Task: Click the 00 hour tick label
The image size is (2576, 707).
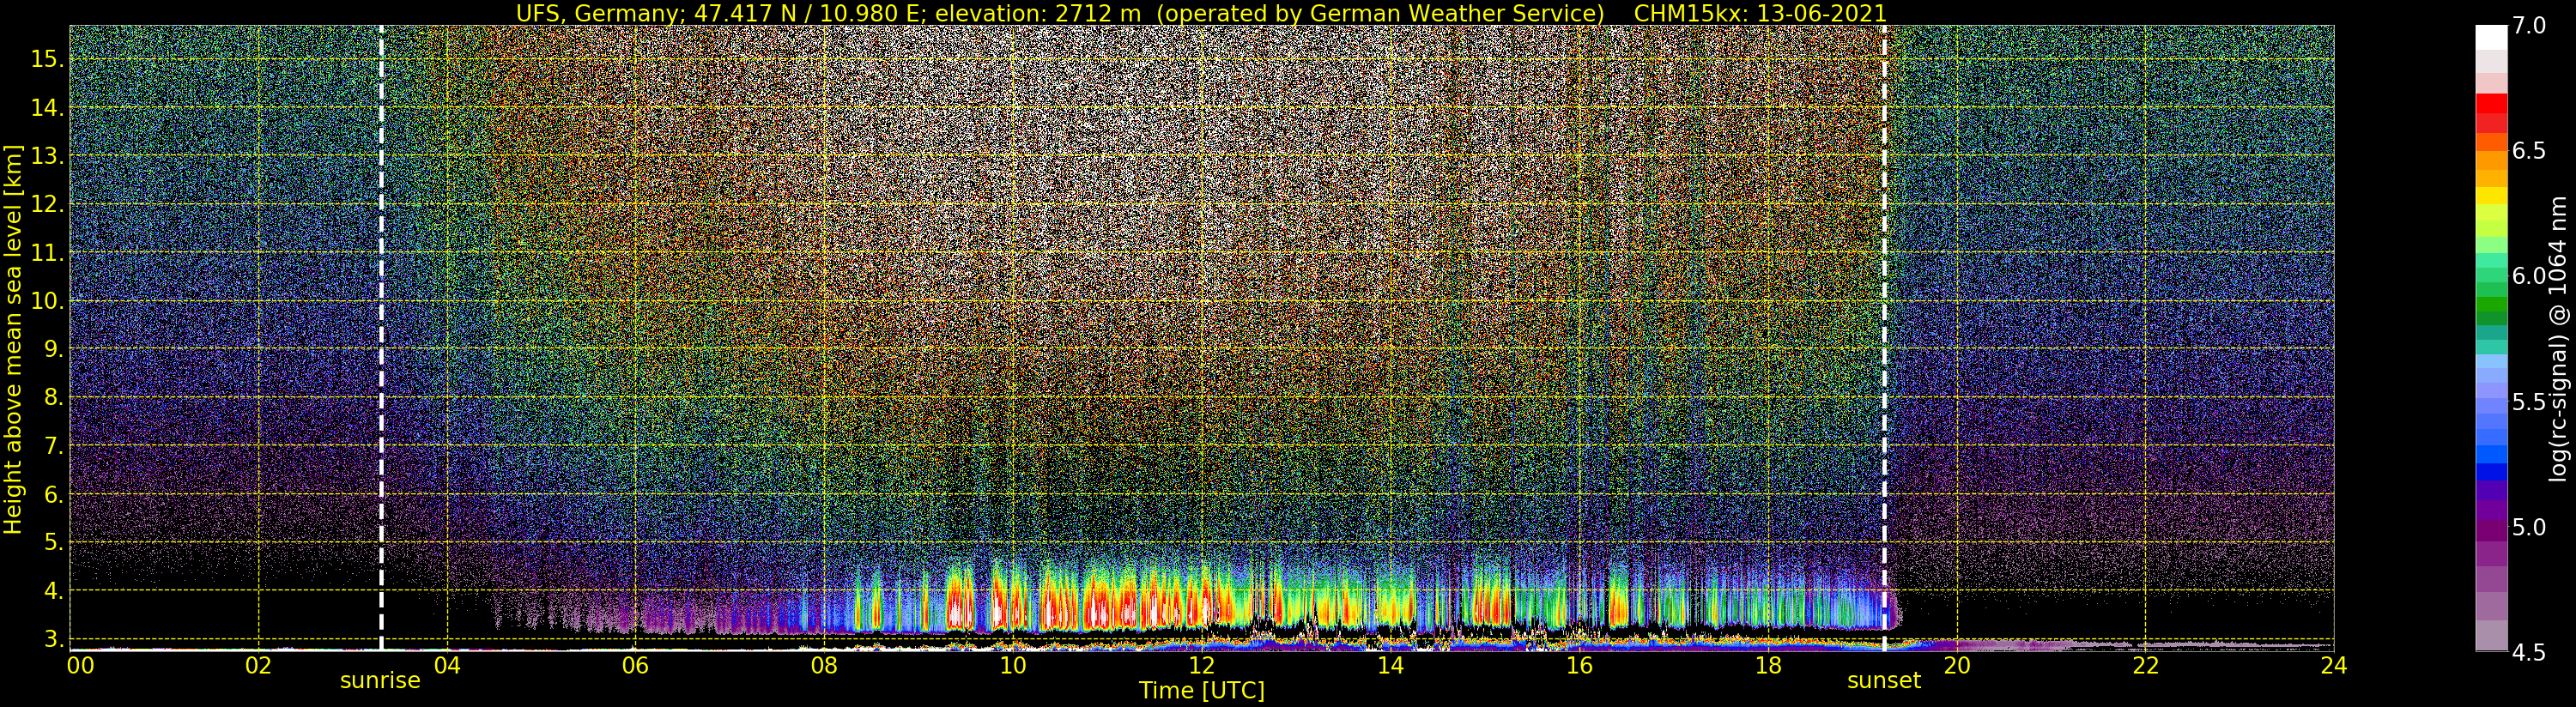Action: [x=79, y=665]
